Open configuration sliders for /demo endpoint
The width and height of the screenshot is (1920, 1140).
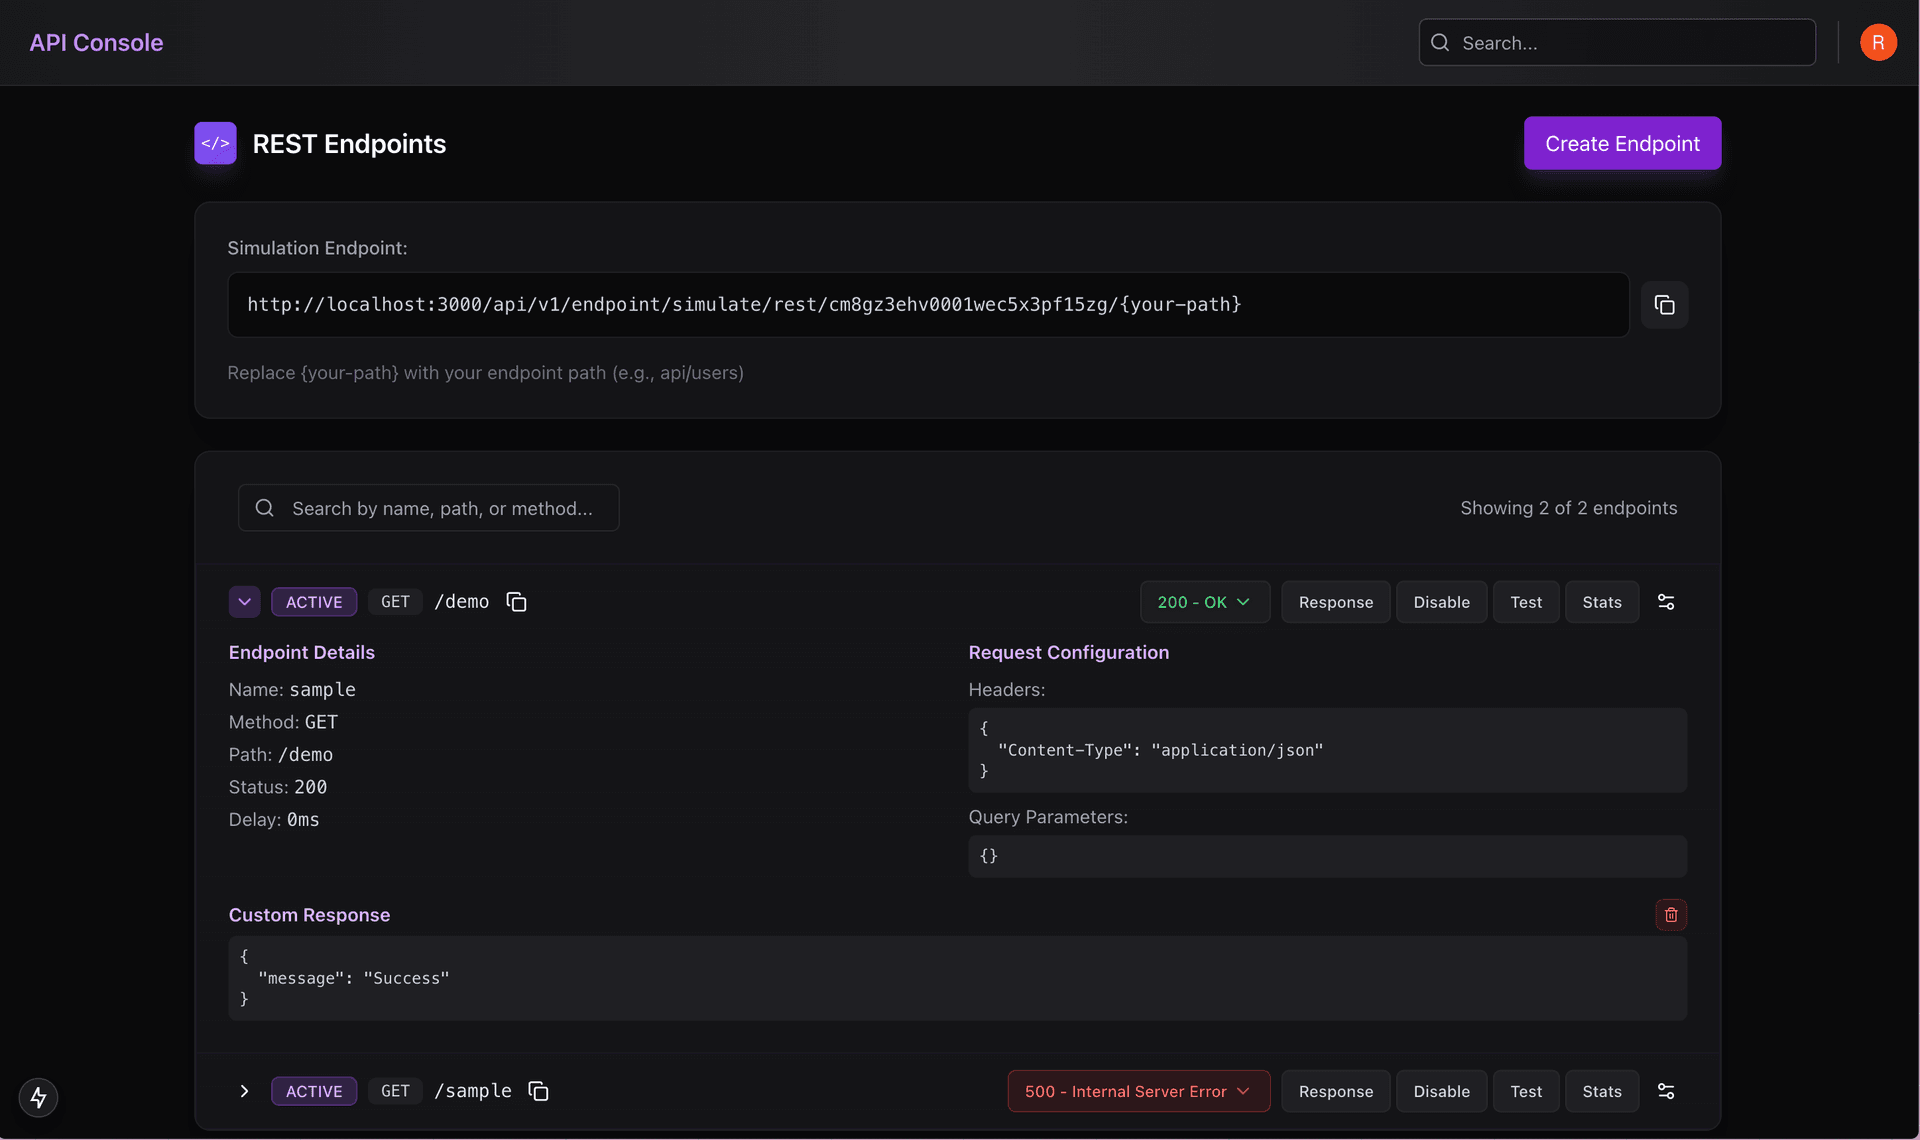click(1666, 601)
